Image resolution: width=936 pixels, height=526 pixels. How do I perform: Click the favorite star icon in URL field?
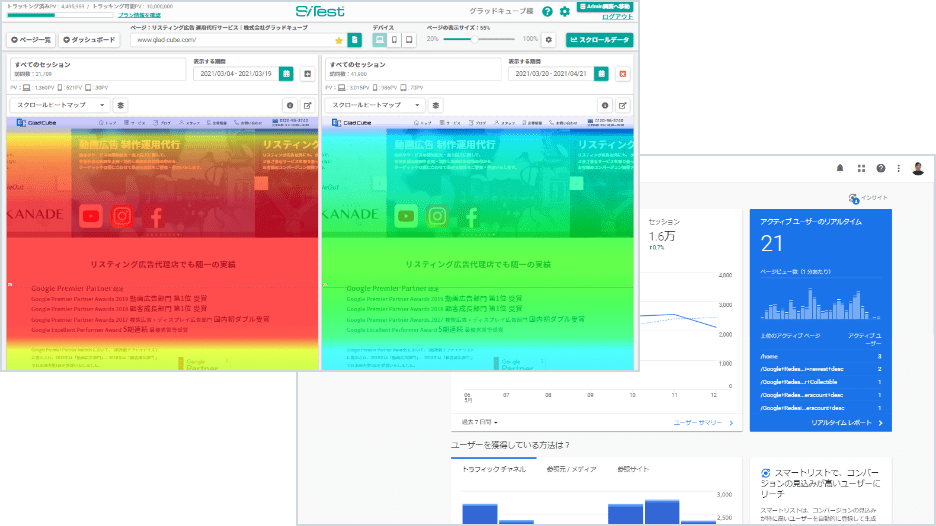point(339,40)
